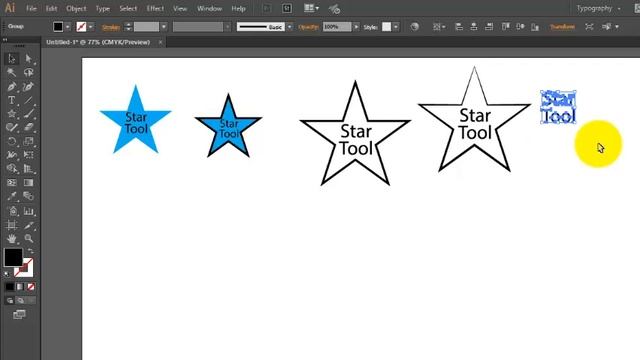Image resolution: width=640 pixels, height=360 pixels.
Task: Click the Recolor Artwork icon
Action: pos(414,27)
